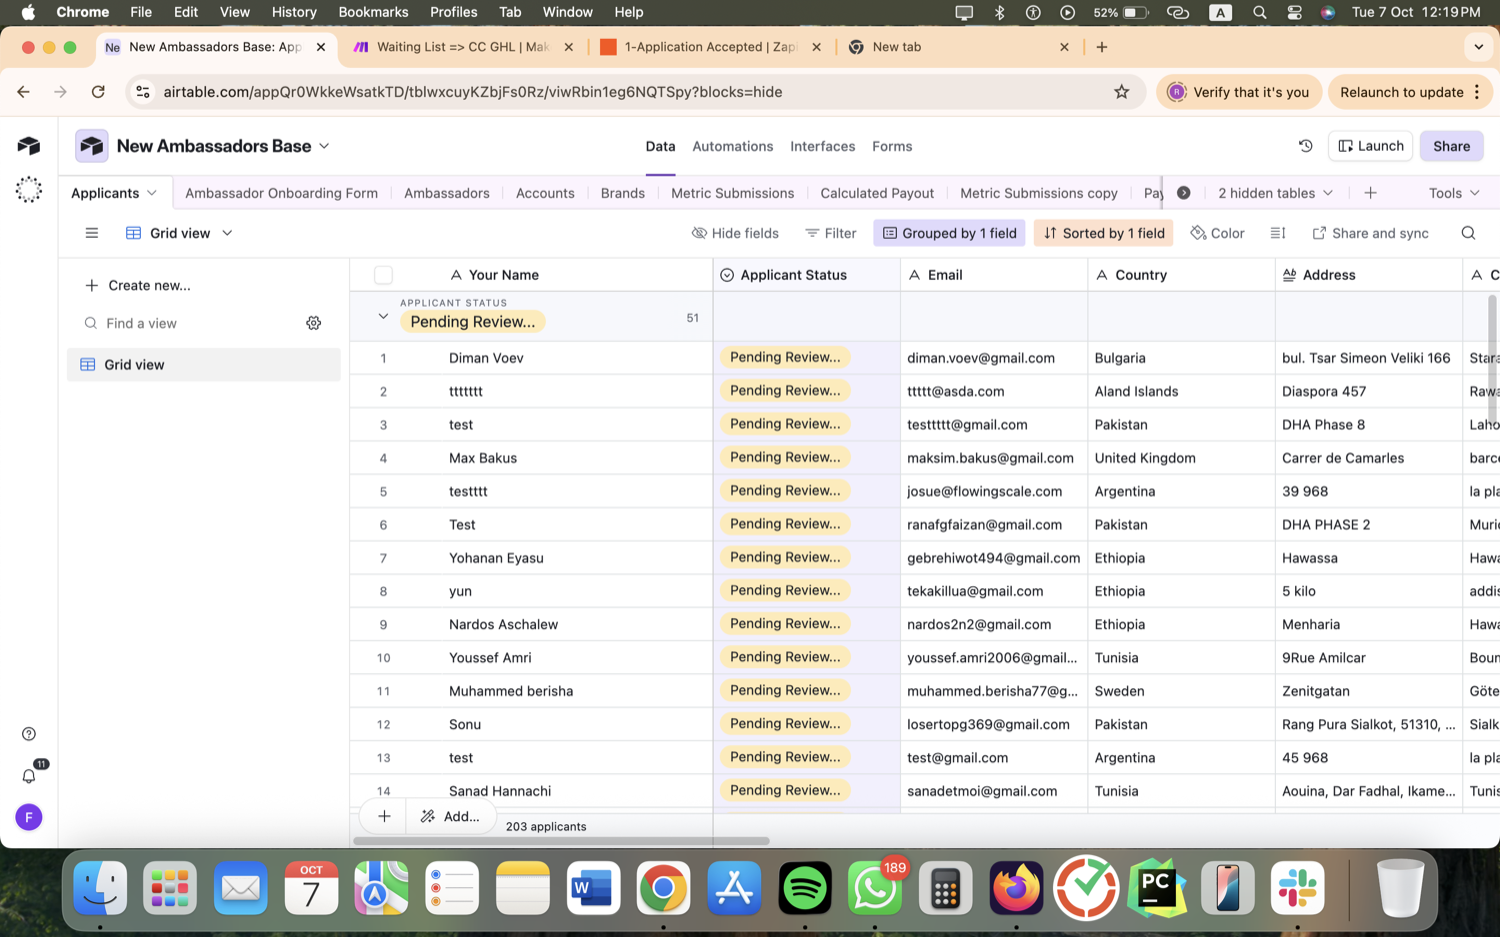Switch to the Interfaces tab
1500x937 pixels.
(822, 146)
